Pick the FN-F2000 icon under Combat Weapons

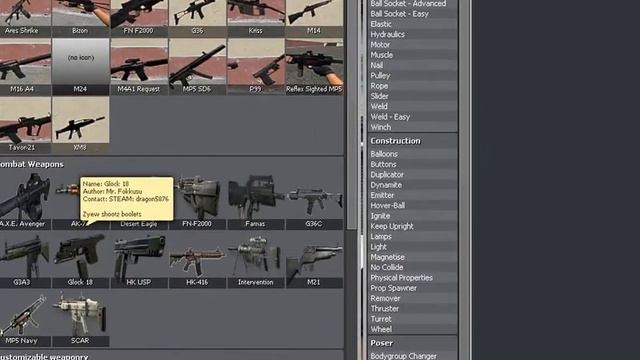click(197, 202)
